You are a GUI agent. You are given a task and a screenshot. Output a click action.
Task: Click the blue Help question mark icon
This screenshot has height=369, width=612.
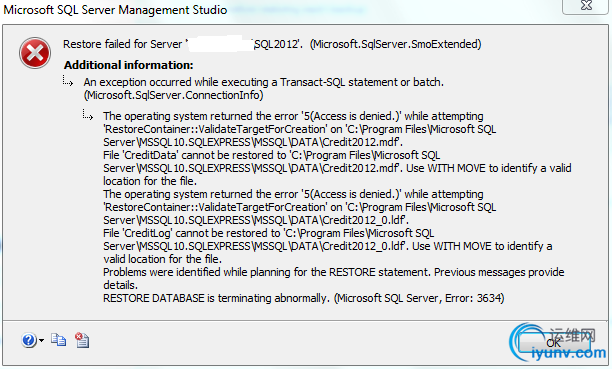29,340
